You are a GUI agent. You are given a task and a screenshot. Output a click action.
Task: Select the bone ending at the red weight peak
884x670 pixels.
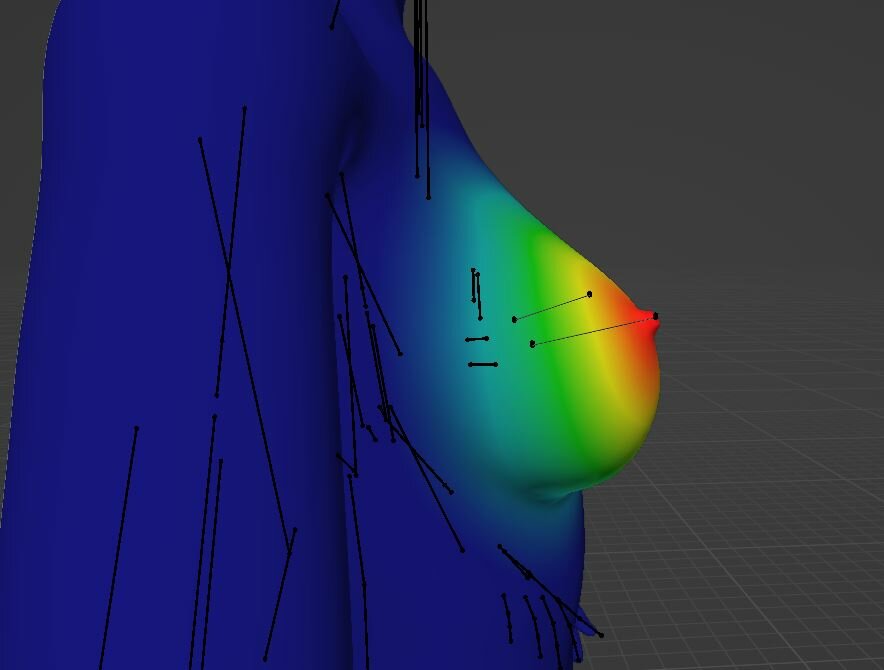click(594, 330)
